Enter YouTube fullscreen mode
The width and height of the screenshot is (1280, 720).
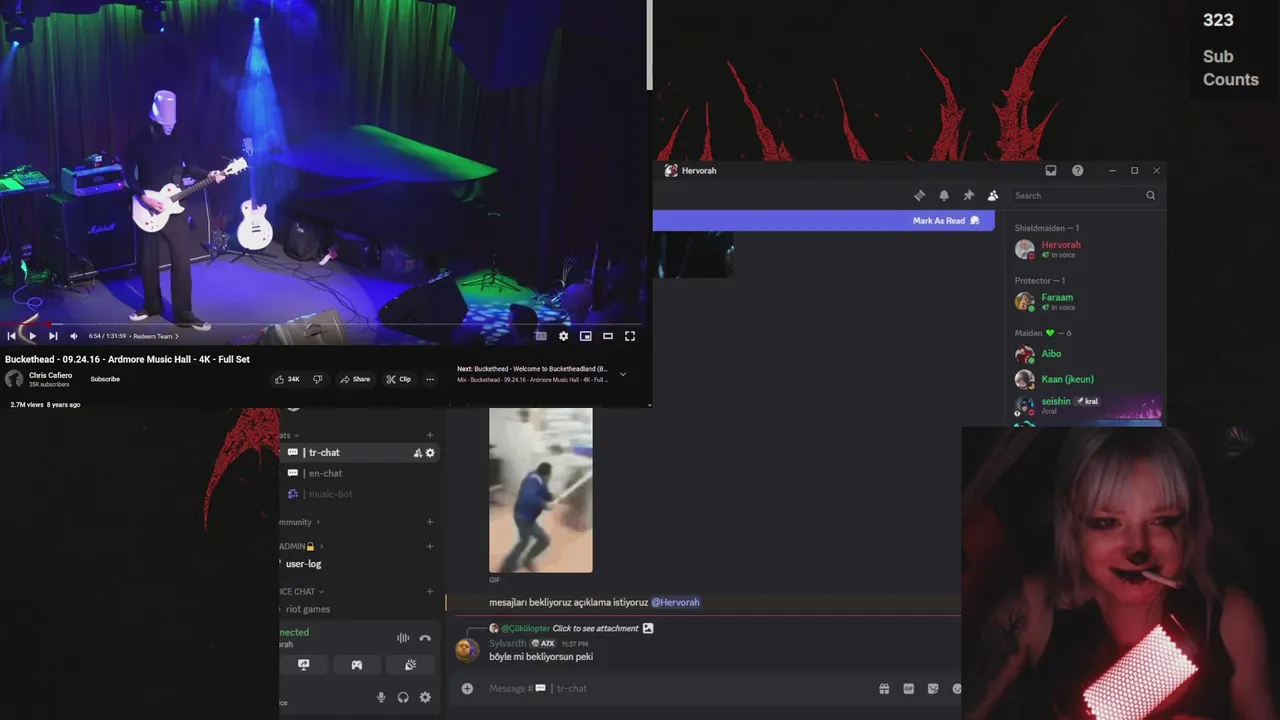click(x=630, y=336)
